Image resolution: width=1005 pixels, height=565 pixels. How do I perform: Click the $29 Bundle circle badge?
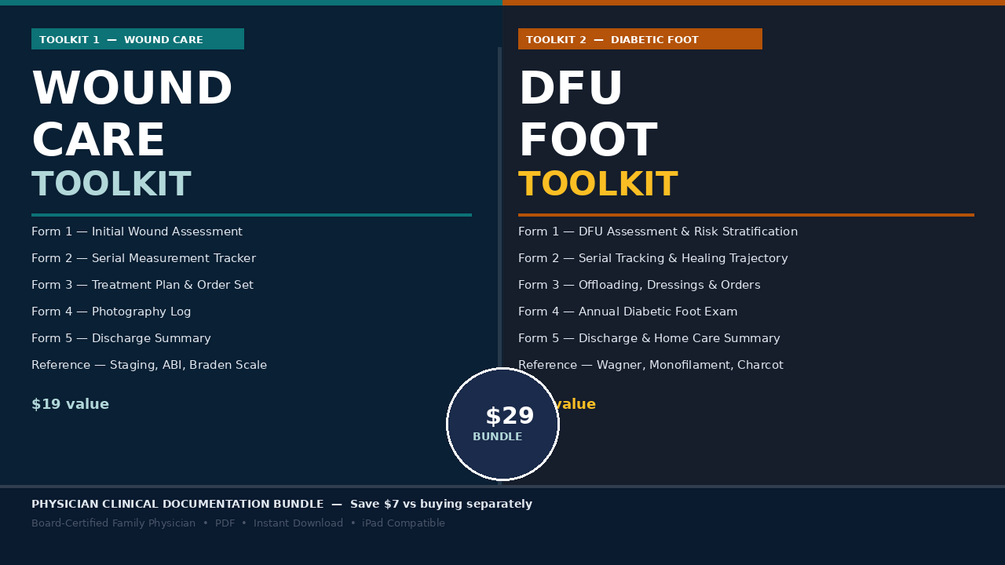[502, 424]
